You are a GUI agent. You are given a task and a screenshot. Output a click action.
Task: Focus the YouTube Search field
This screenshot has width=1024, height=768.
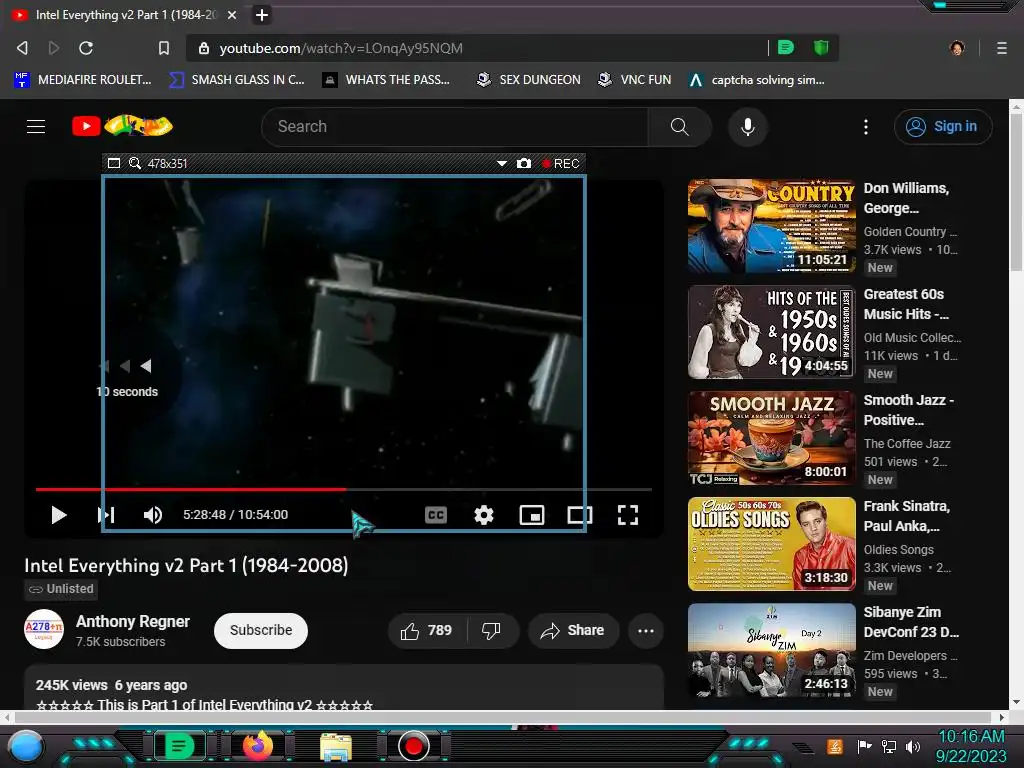click(455, 127)
